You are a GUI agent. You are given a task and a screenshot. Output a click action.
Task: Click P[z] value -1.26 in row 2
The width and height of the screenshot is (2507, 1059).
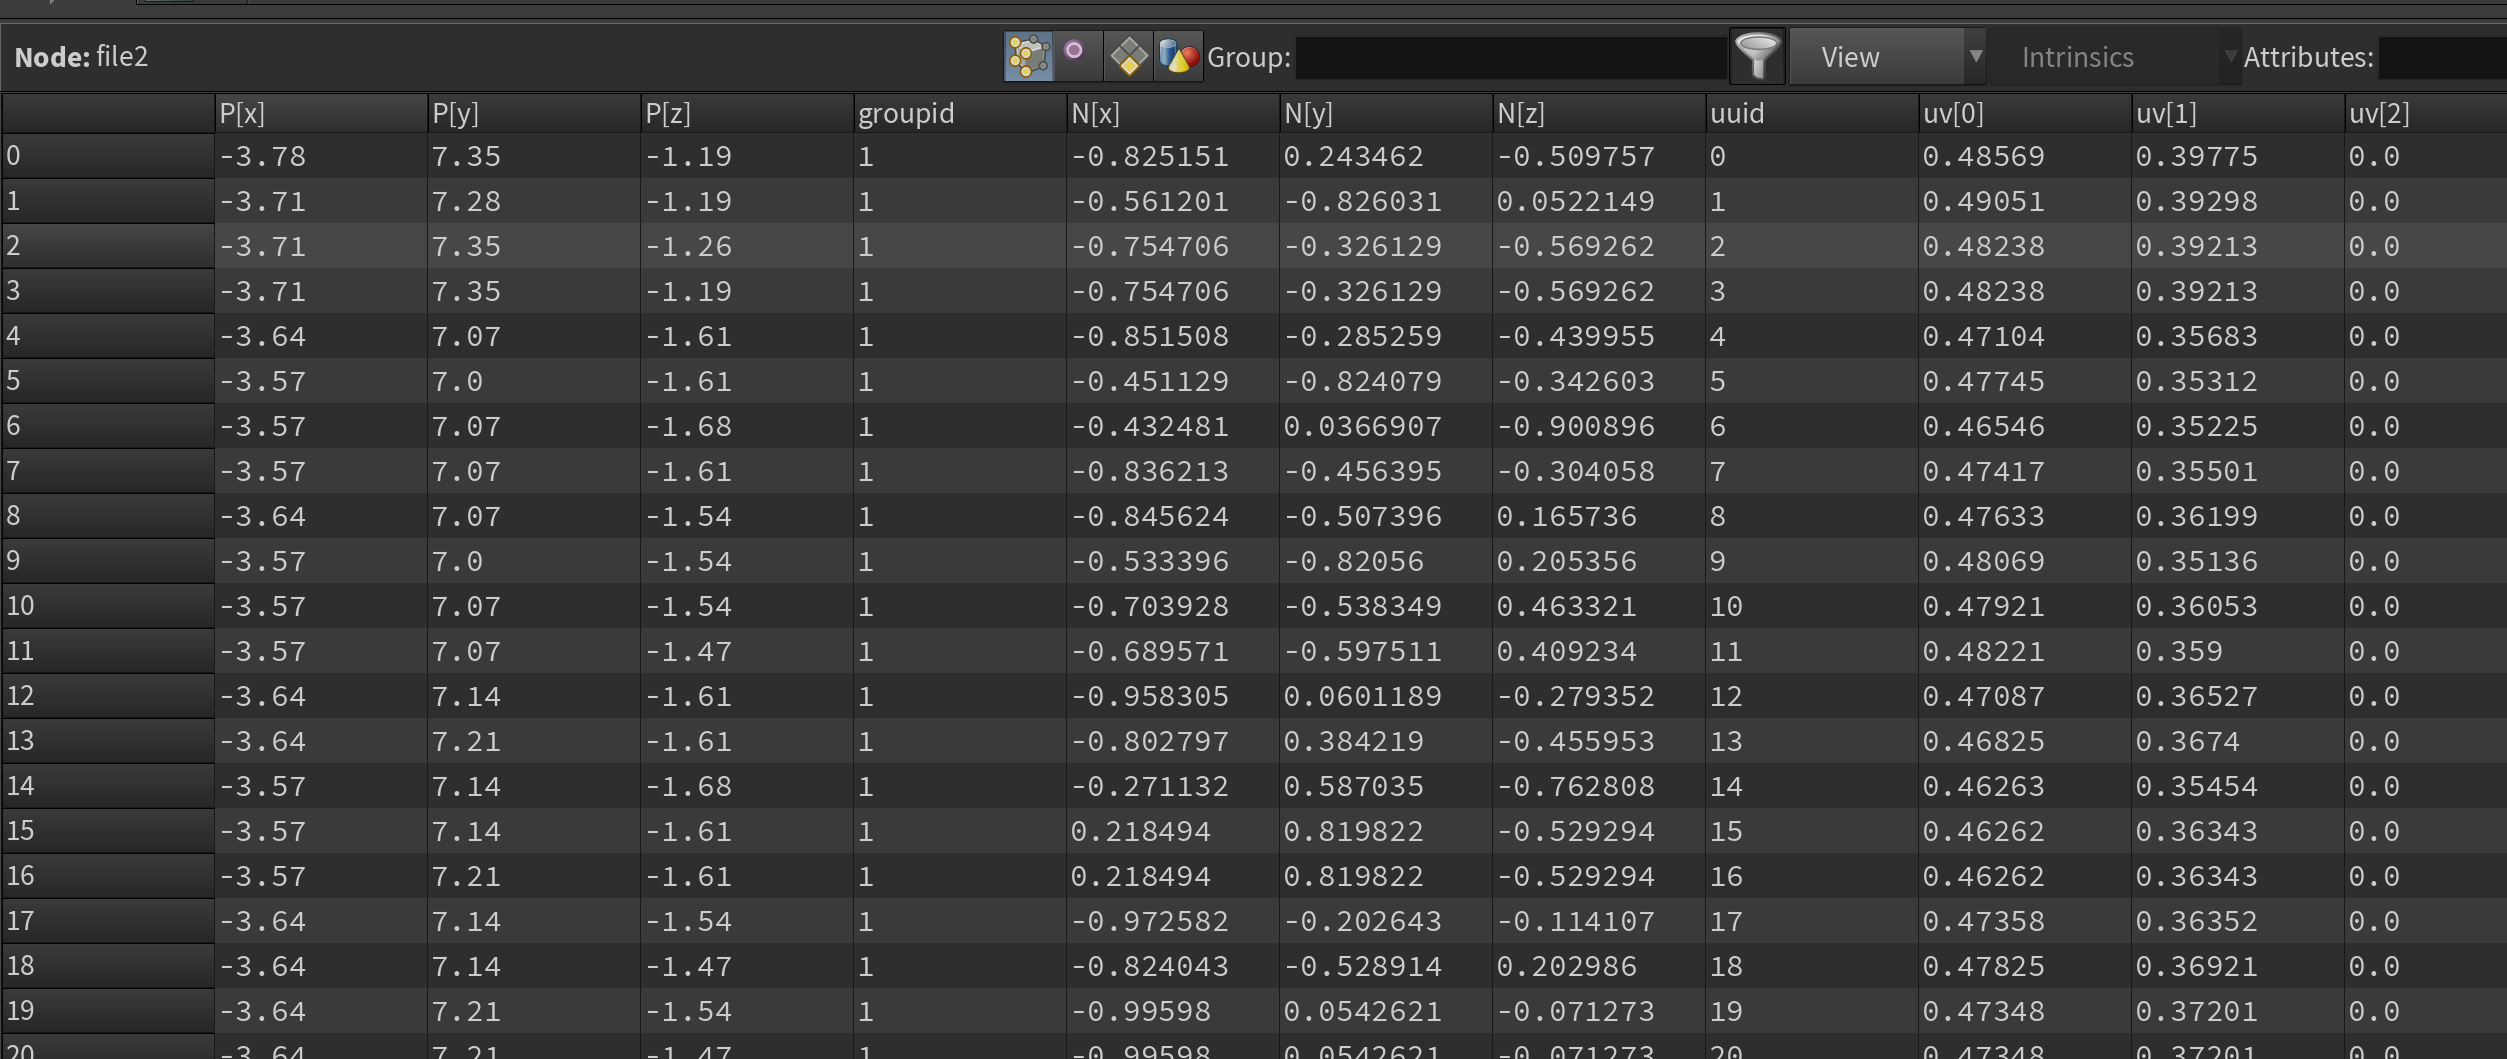pos(689,247)
